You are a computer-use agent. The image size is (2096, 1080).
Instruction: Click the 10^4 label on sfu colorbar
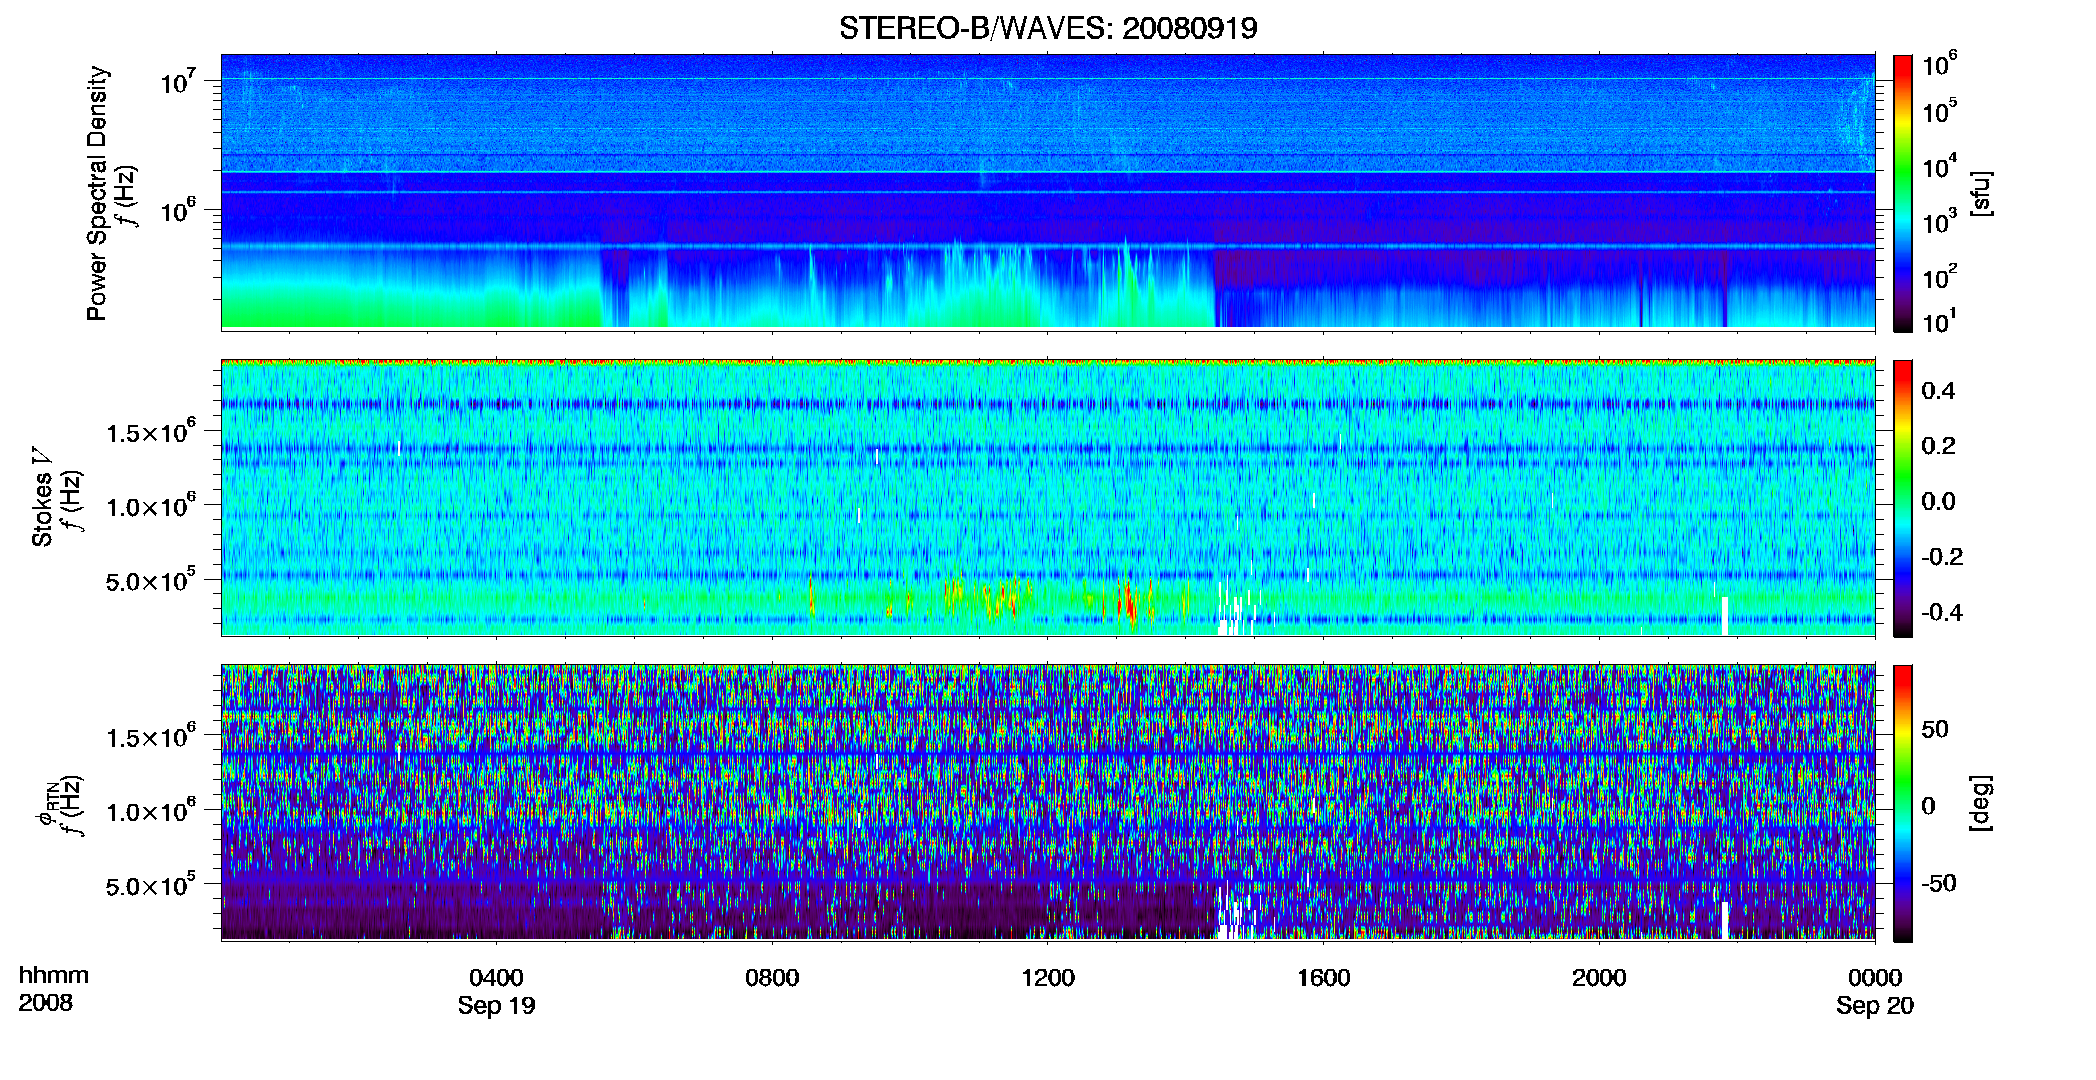1939,166
